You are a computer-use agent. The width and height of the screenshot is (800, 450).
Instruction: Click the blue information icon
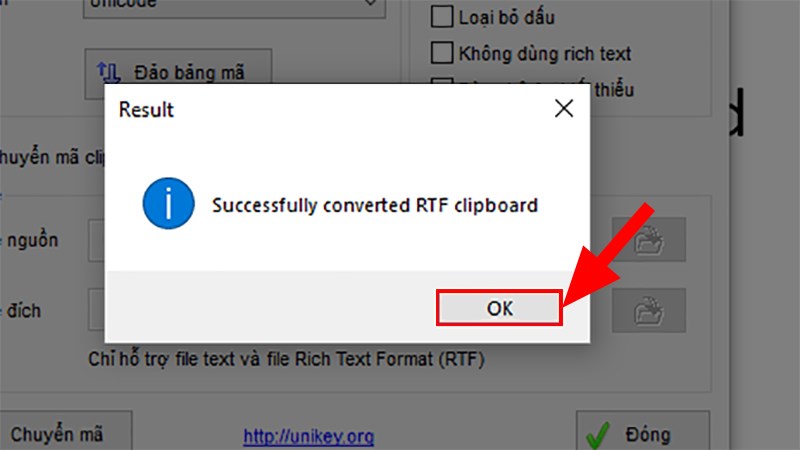point(168,203)
